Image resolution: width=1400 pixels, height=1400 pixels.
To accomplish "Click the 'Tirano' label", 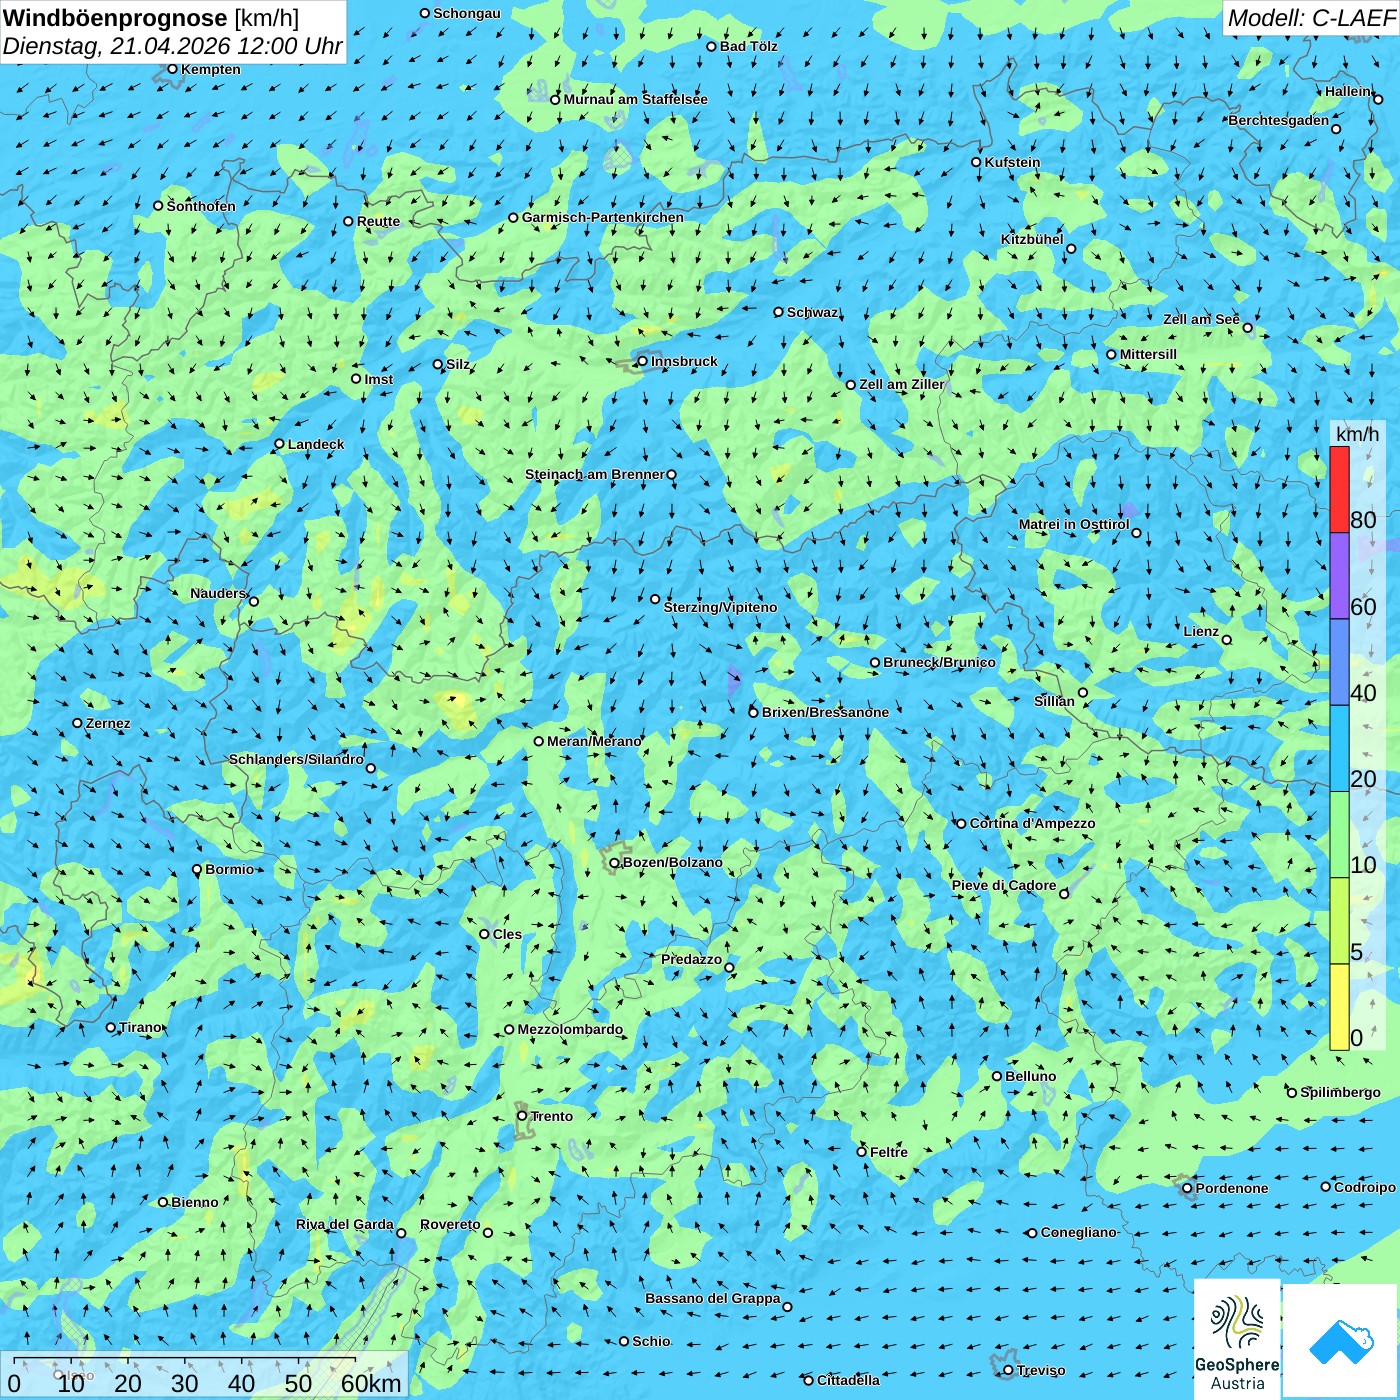I will [140, 1027].
